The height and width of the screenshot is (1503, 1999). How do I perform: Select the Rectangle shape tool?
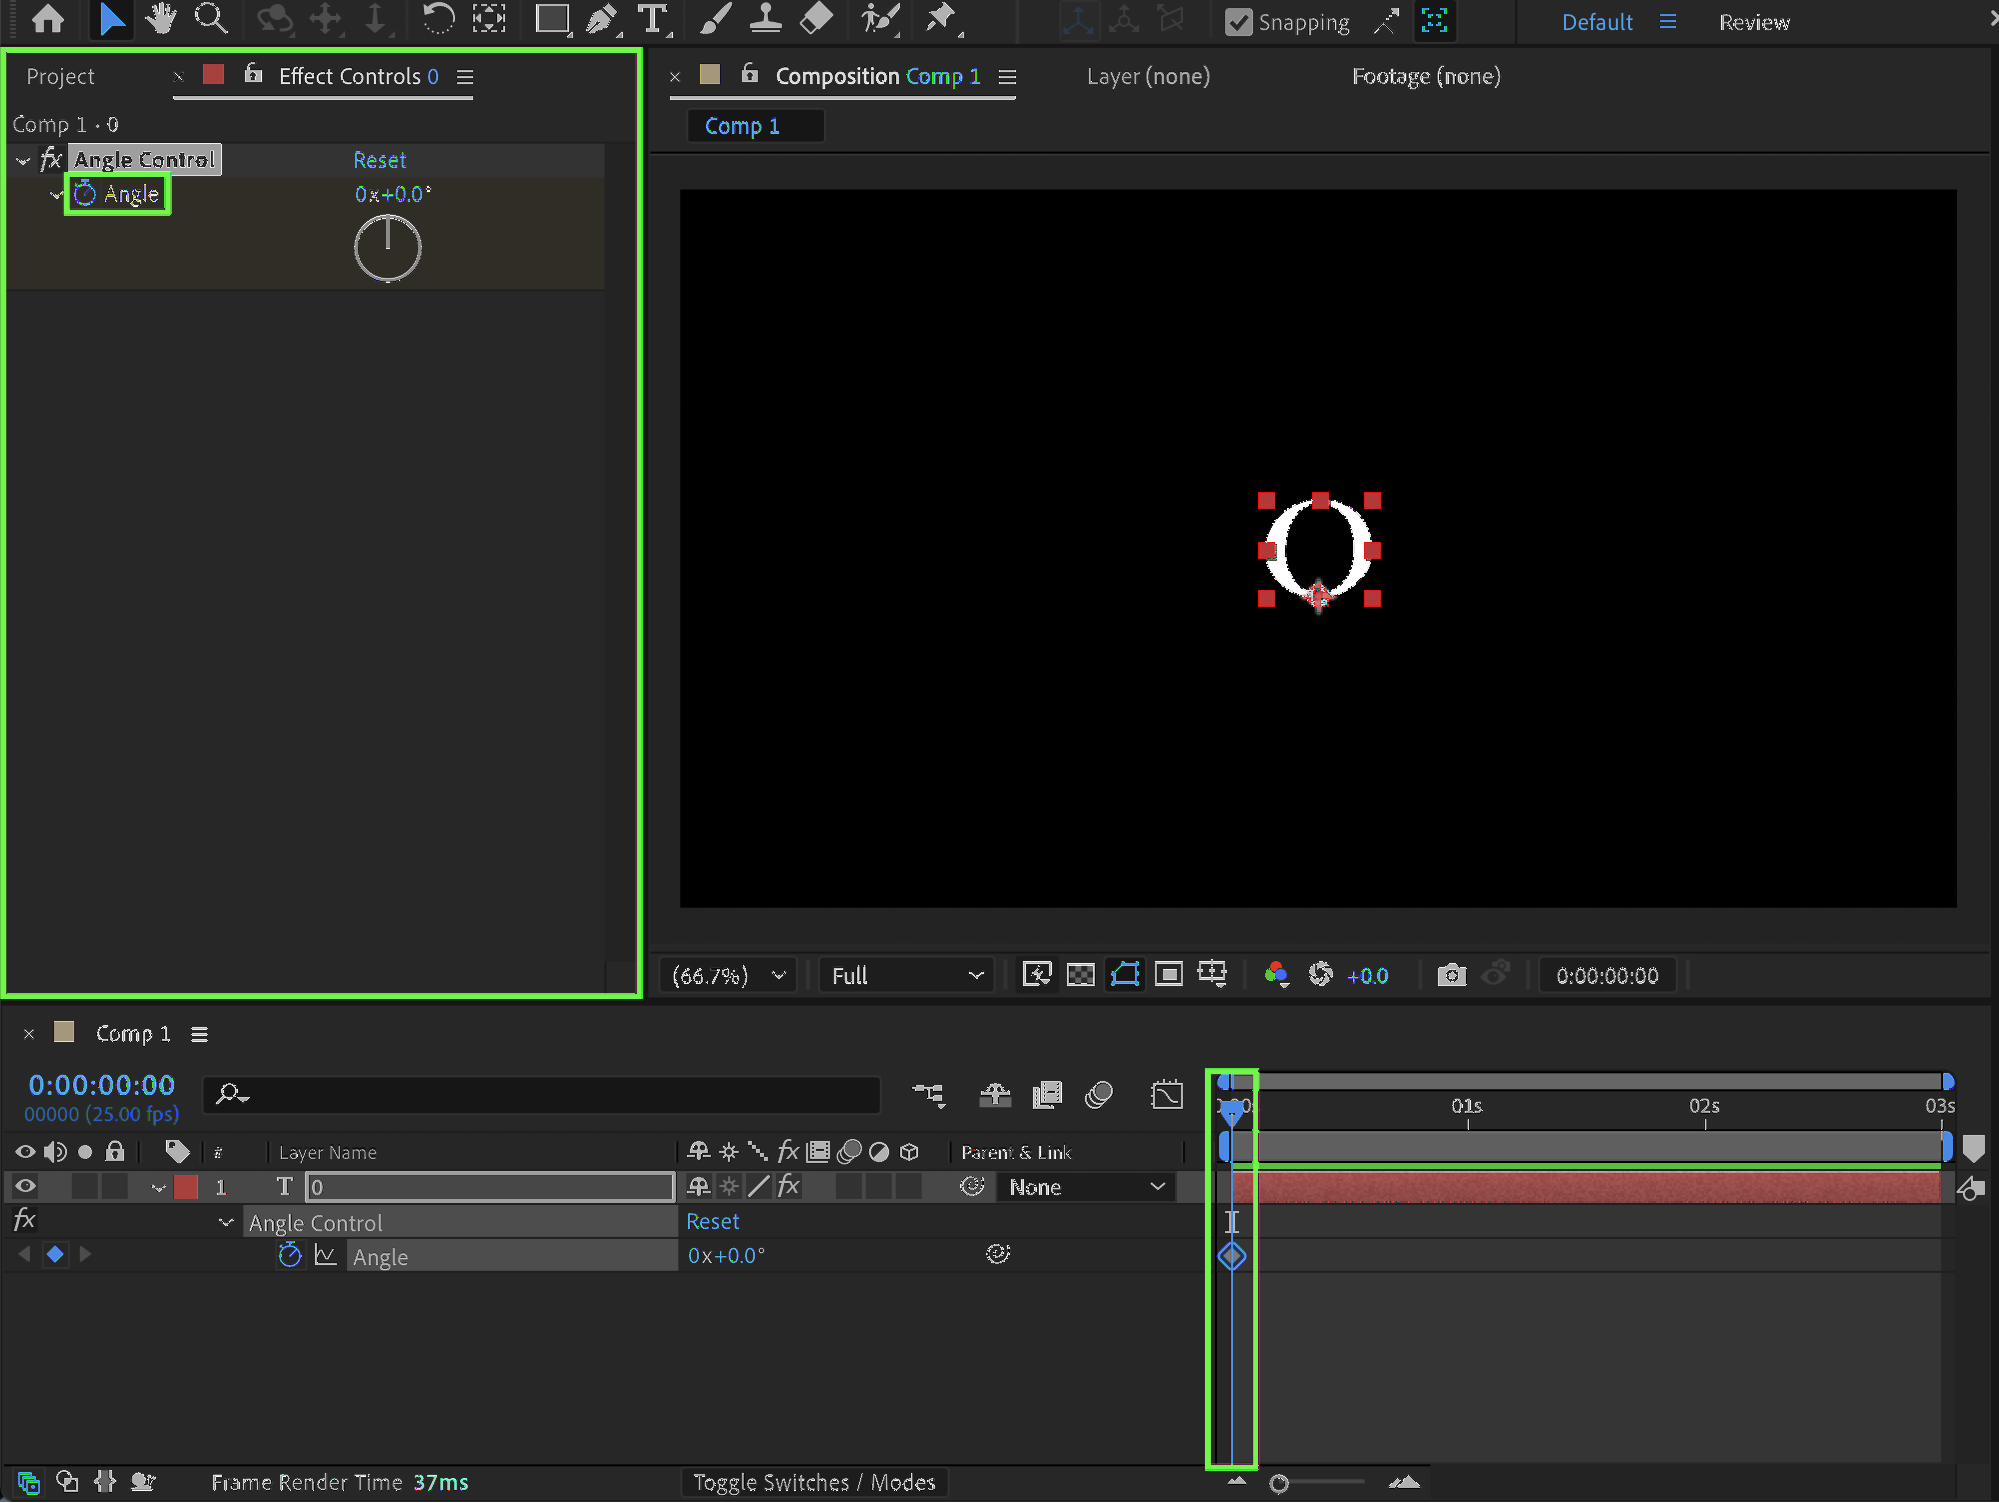pos(552,19)
